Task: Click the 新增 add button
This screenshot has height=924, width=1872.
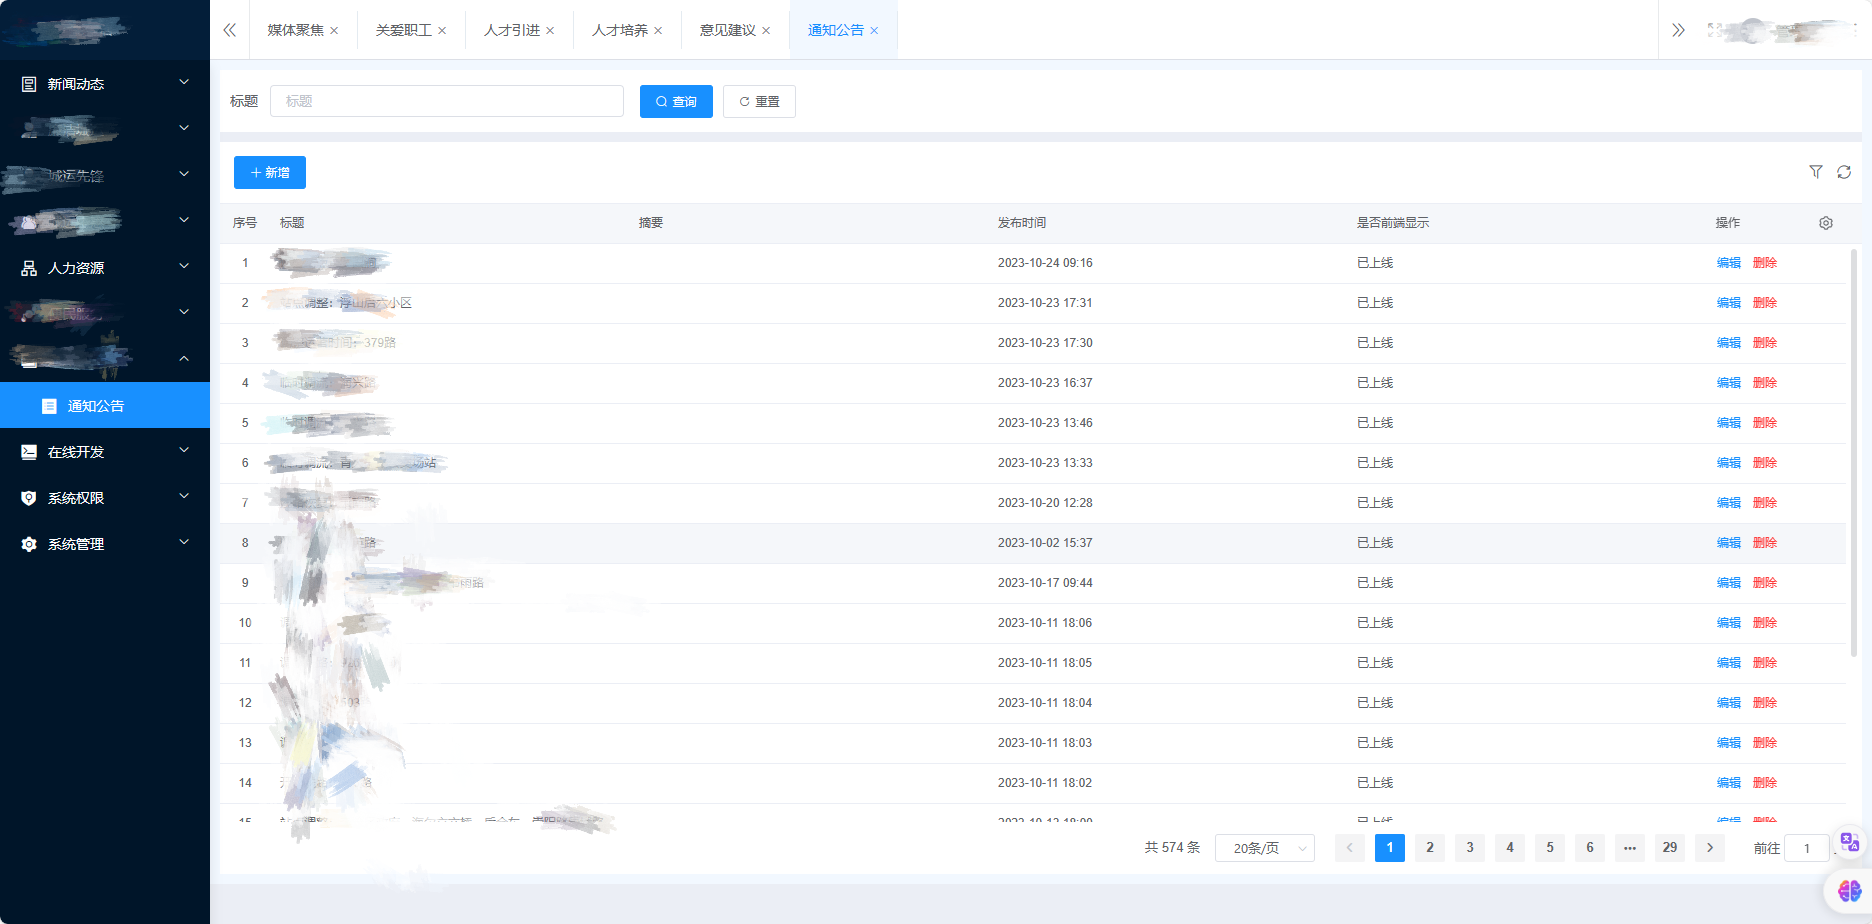Action: pos(270,172)
